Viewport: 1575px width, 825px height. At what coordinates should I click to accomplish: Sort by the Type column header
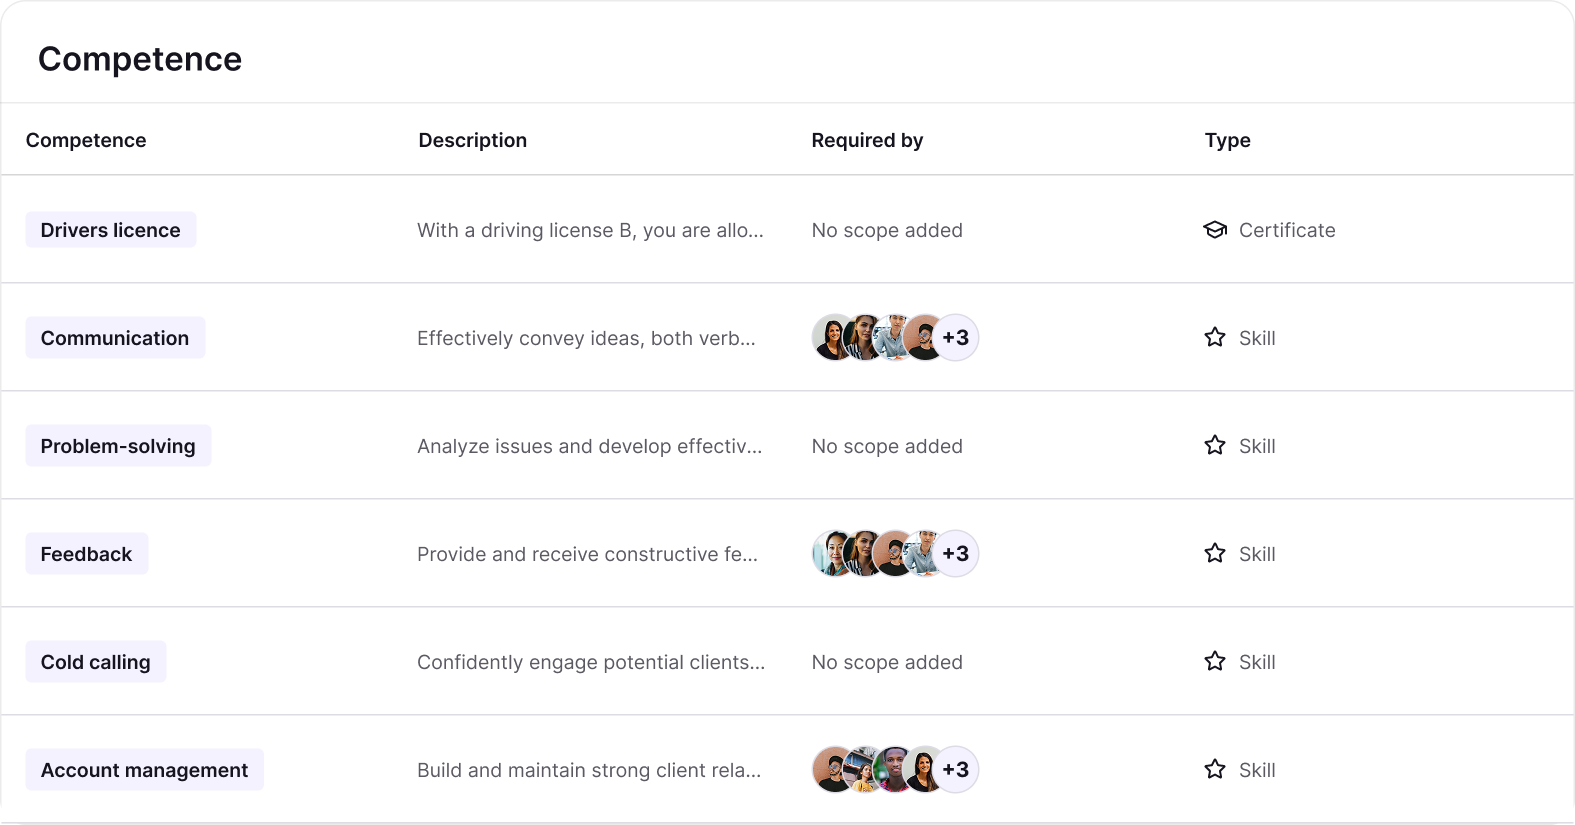coord(1228,140)
